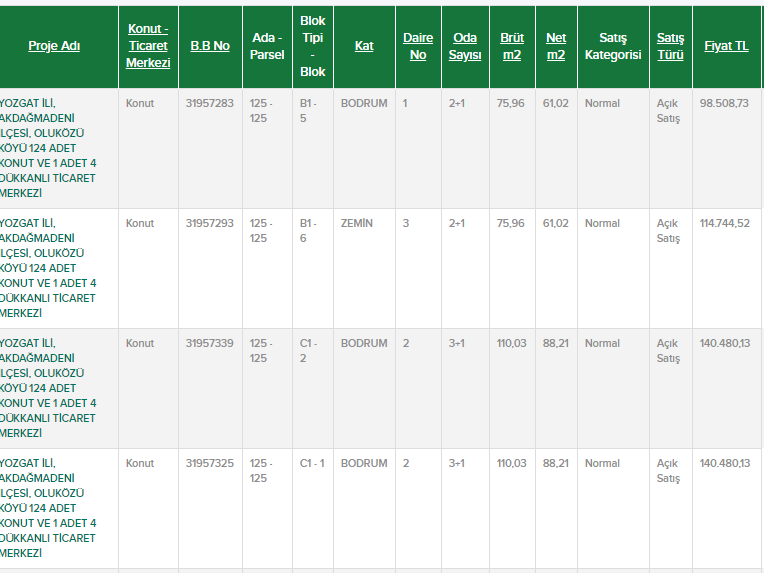Select B.B No 31957283 cell
Screen dimensions: 764x573
click(x=210, y=104)
